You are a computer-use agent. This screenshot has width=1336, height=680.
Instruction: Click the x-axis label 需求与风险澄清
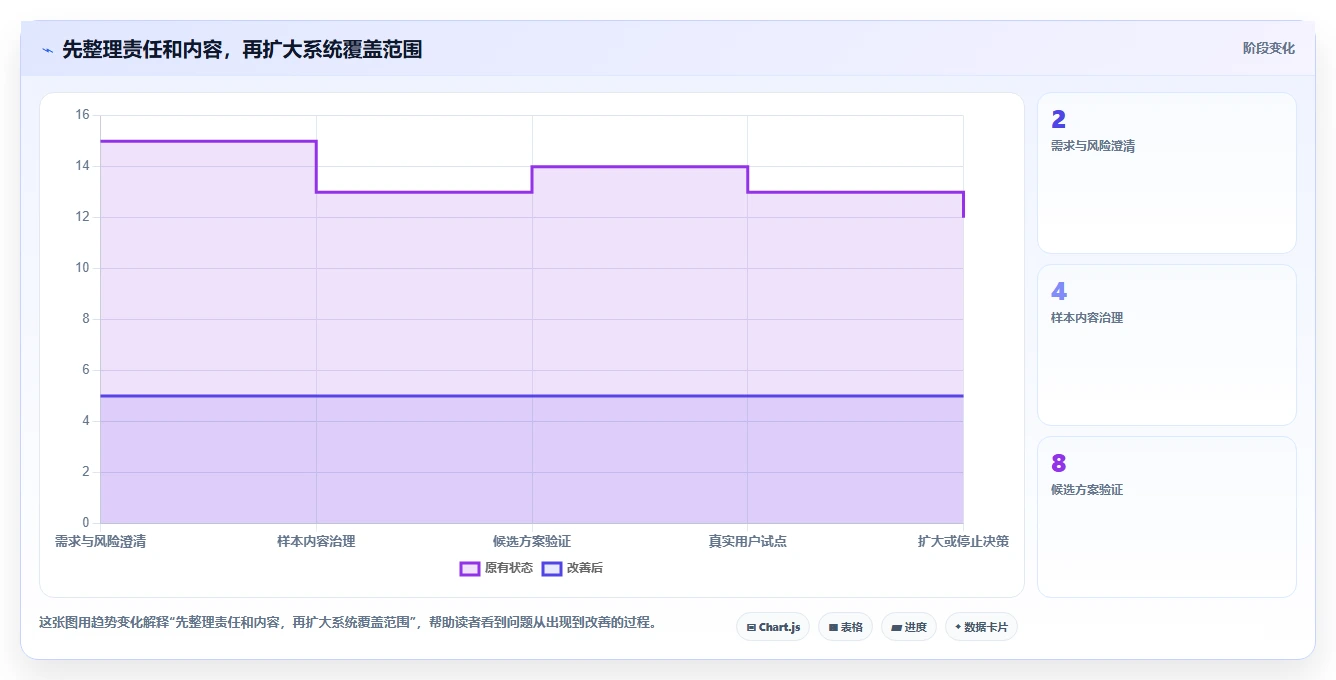click(100, 541)
